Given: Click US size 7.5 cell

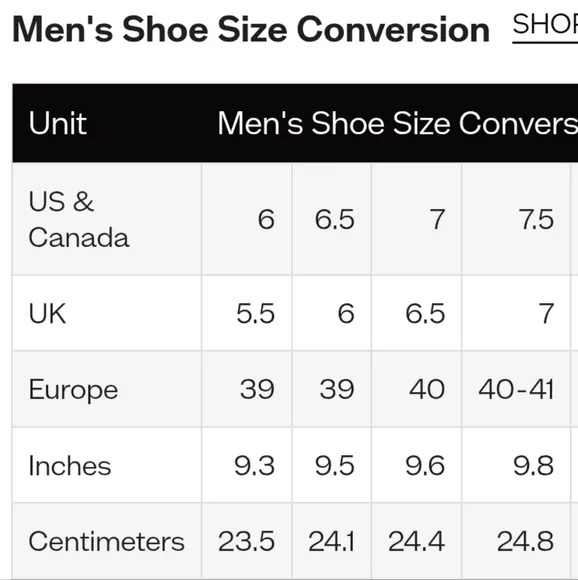Looking at the screenshot, I should (516, 219).
